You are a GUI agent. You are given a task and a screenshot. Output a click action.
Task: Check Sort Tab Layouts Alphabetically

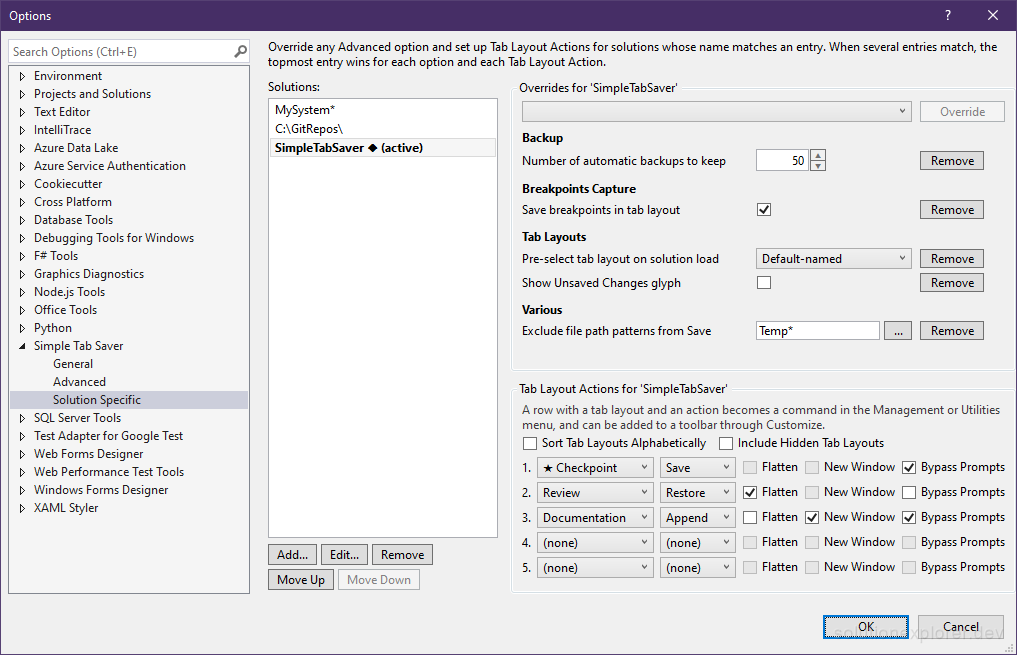point(530,443)
